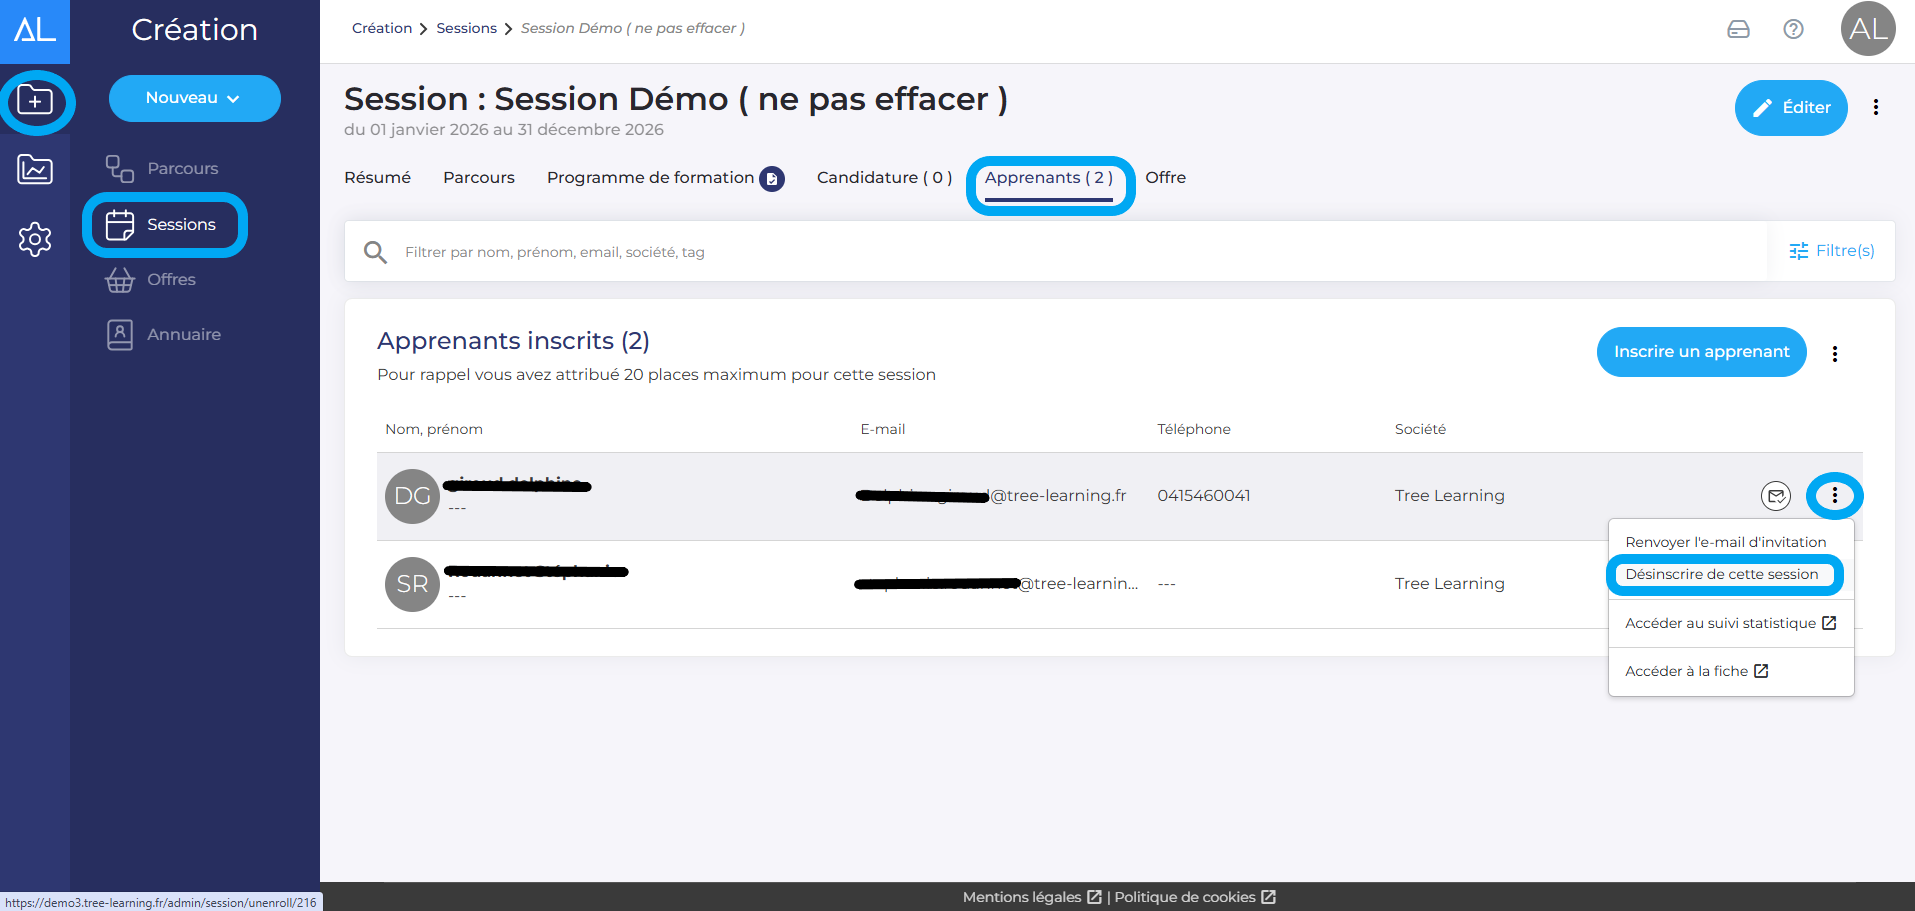The width and height of the screenshot is (1915, 911).
Task: Open the statistics chart sidebar icon
Action: (35, 170)
